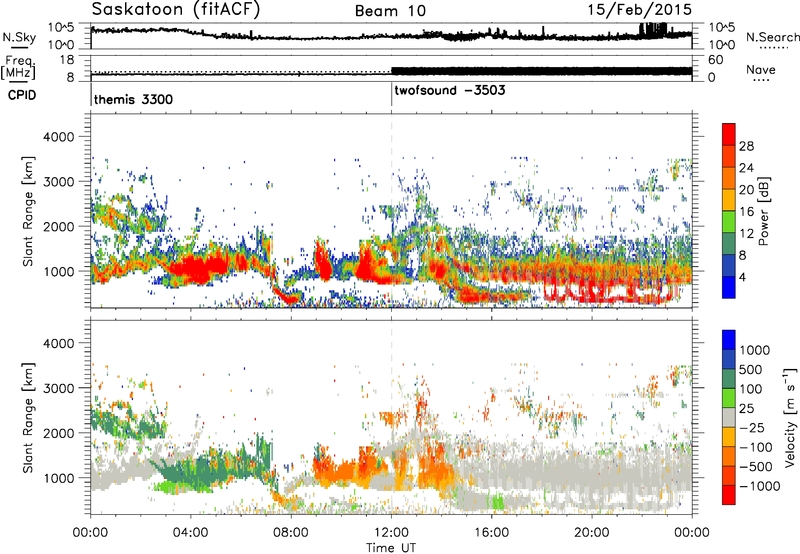800x554 pixels.
Task: Click the '12:00' time axis label
Action: tap(391, 533)
